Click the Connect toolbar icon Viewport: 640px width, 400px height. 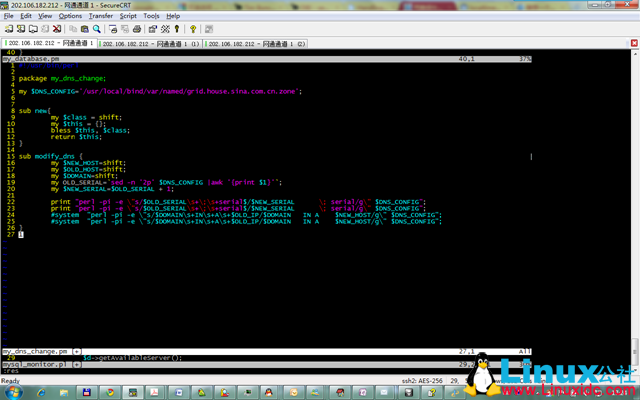click(8, 29)
